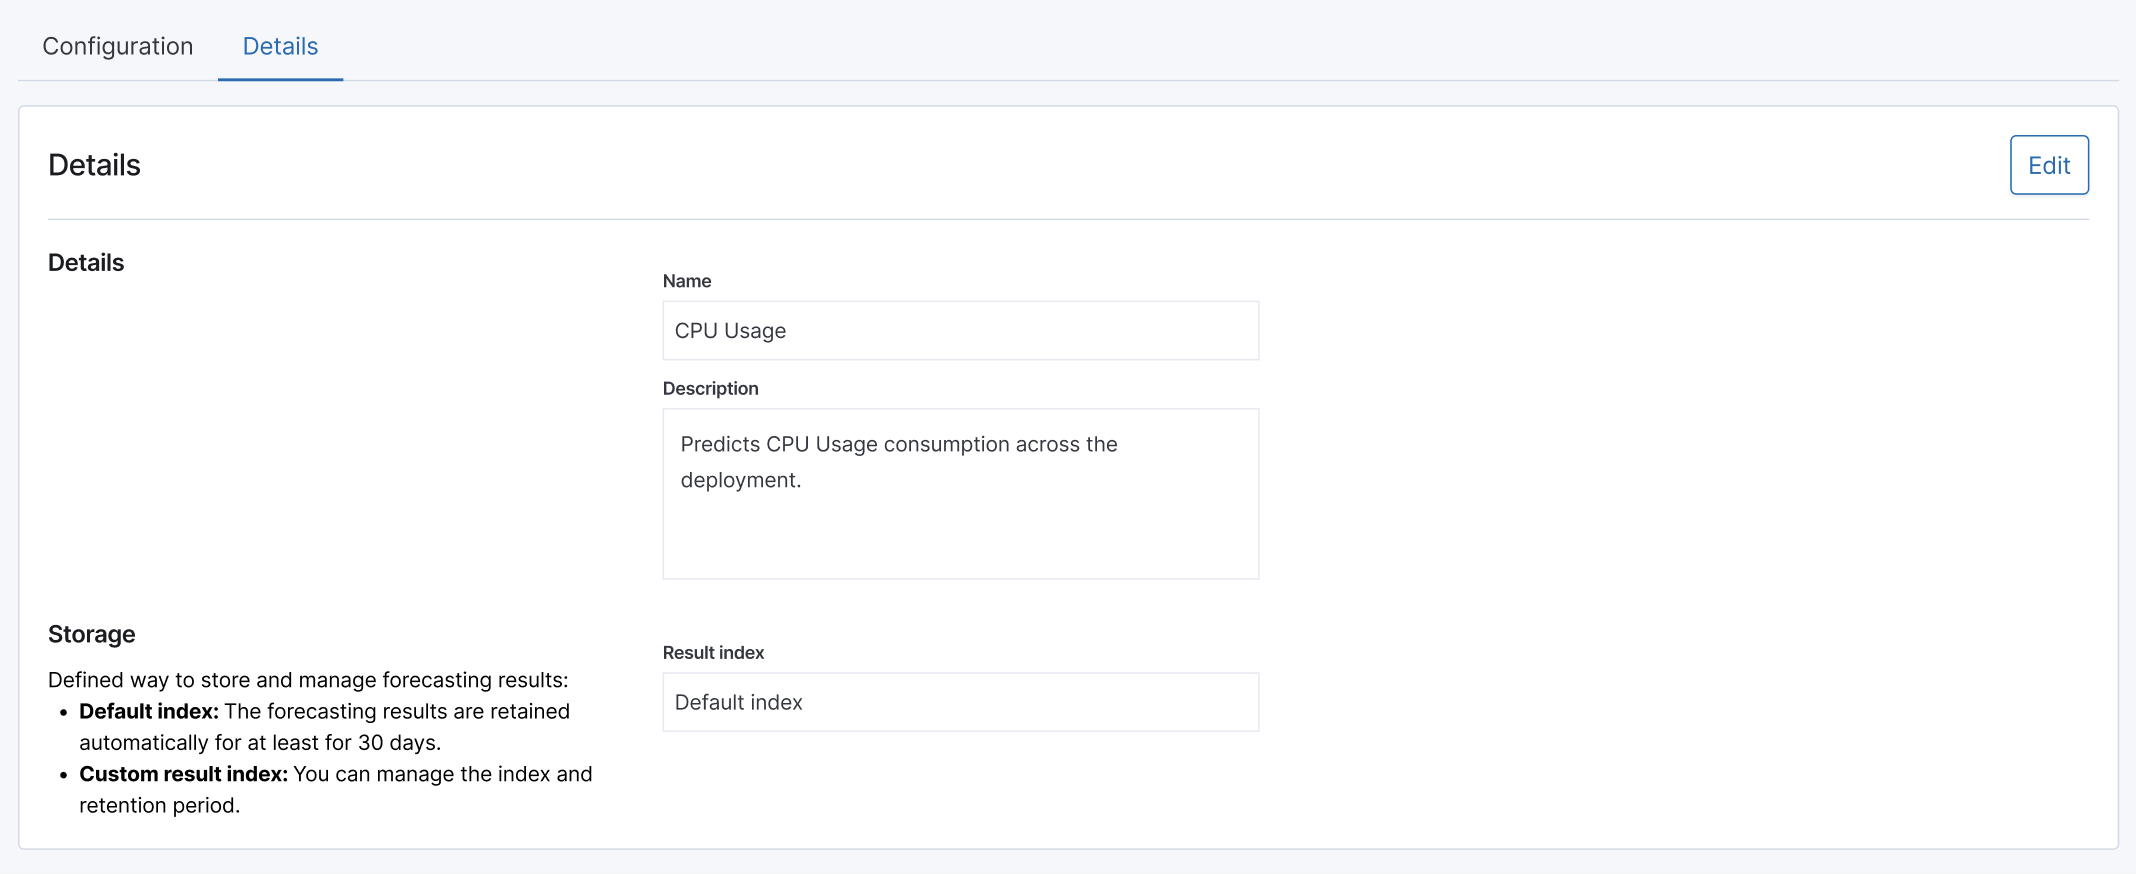The width and height of the screenshot is (2136, 874).
Task: Click the Details page heading
Action: [x=94, y=164]
